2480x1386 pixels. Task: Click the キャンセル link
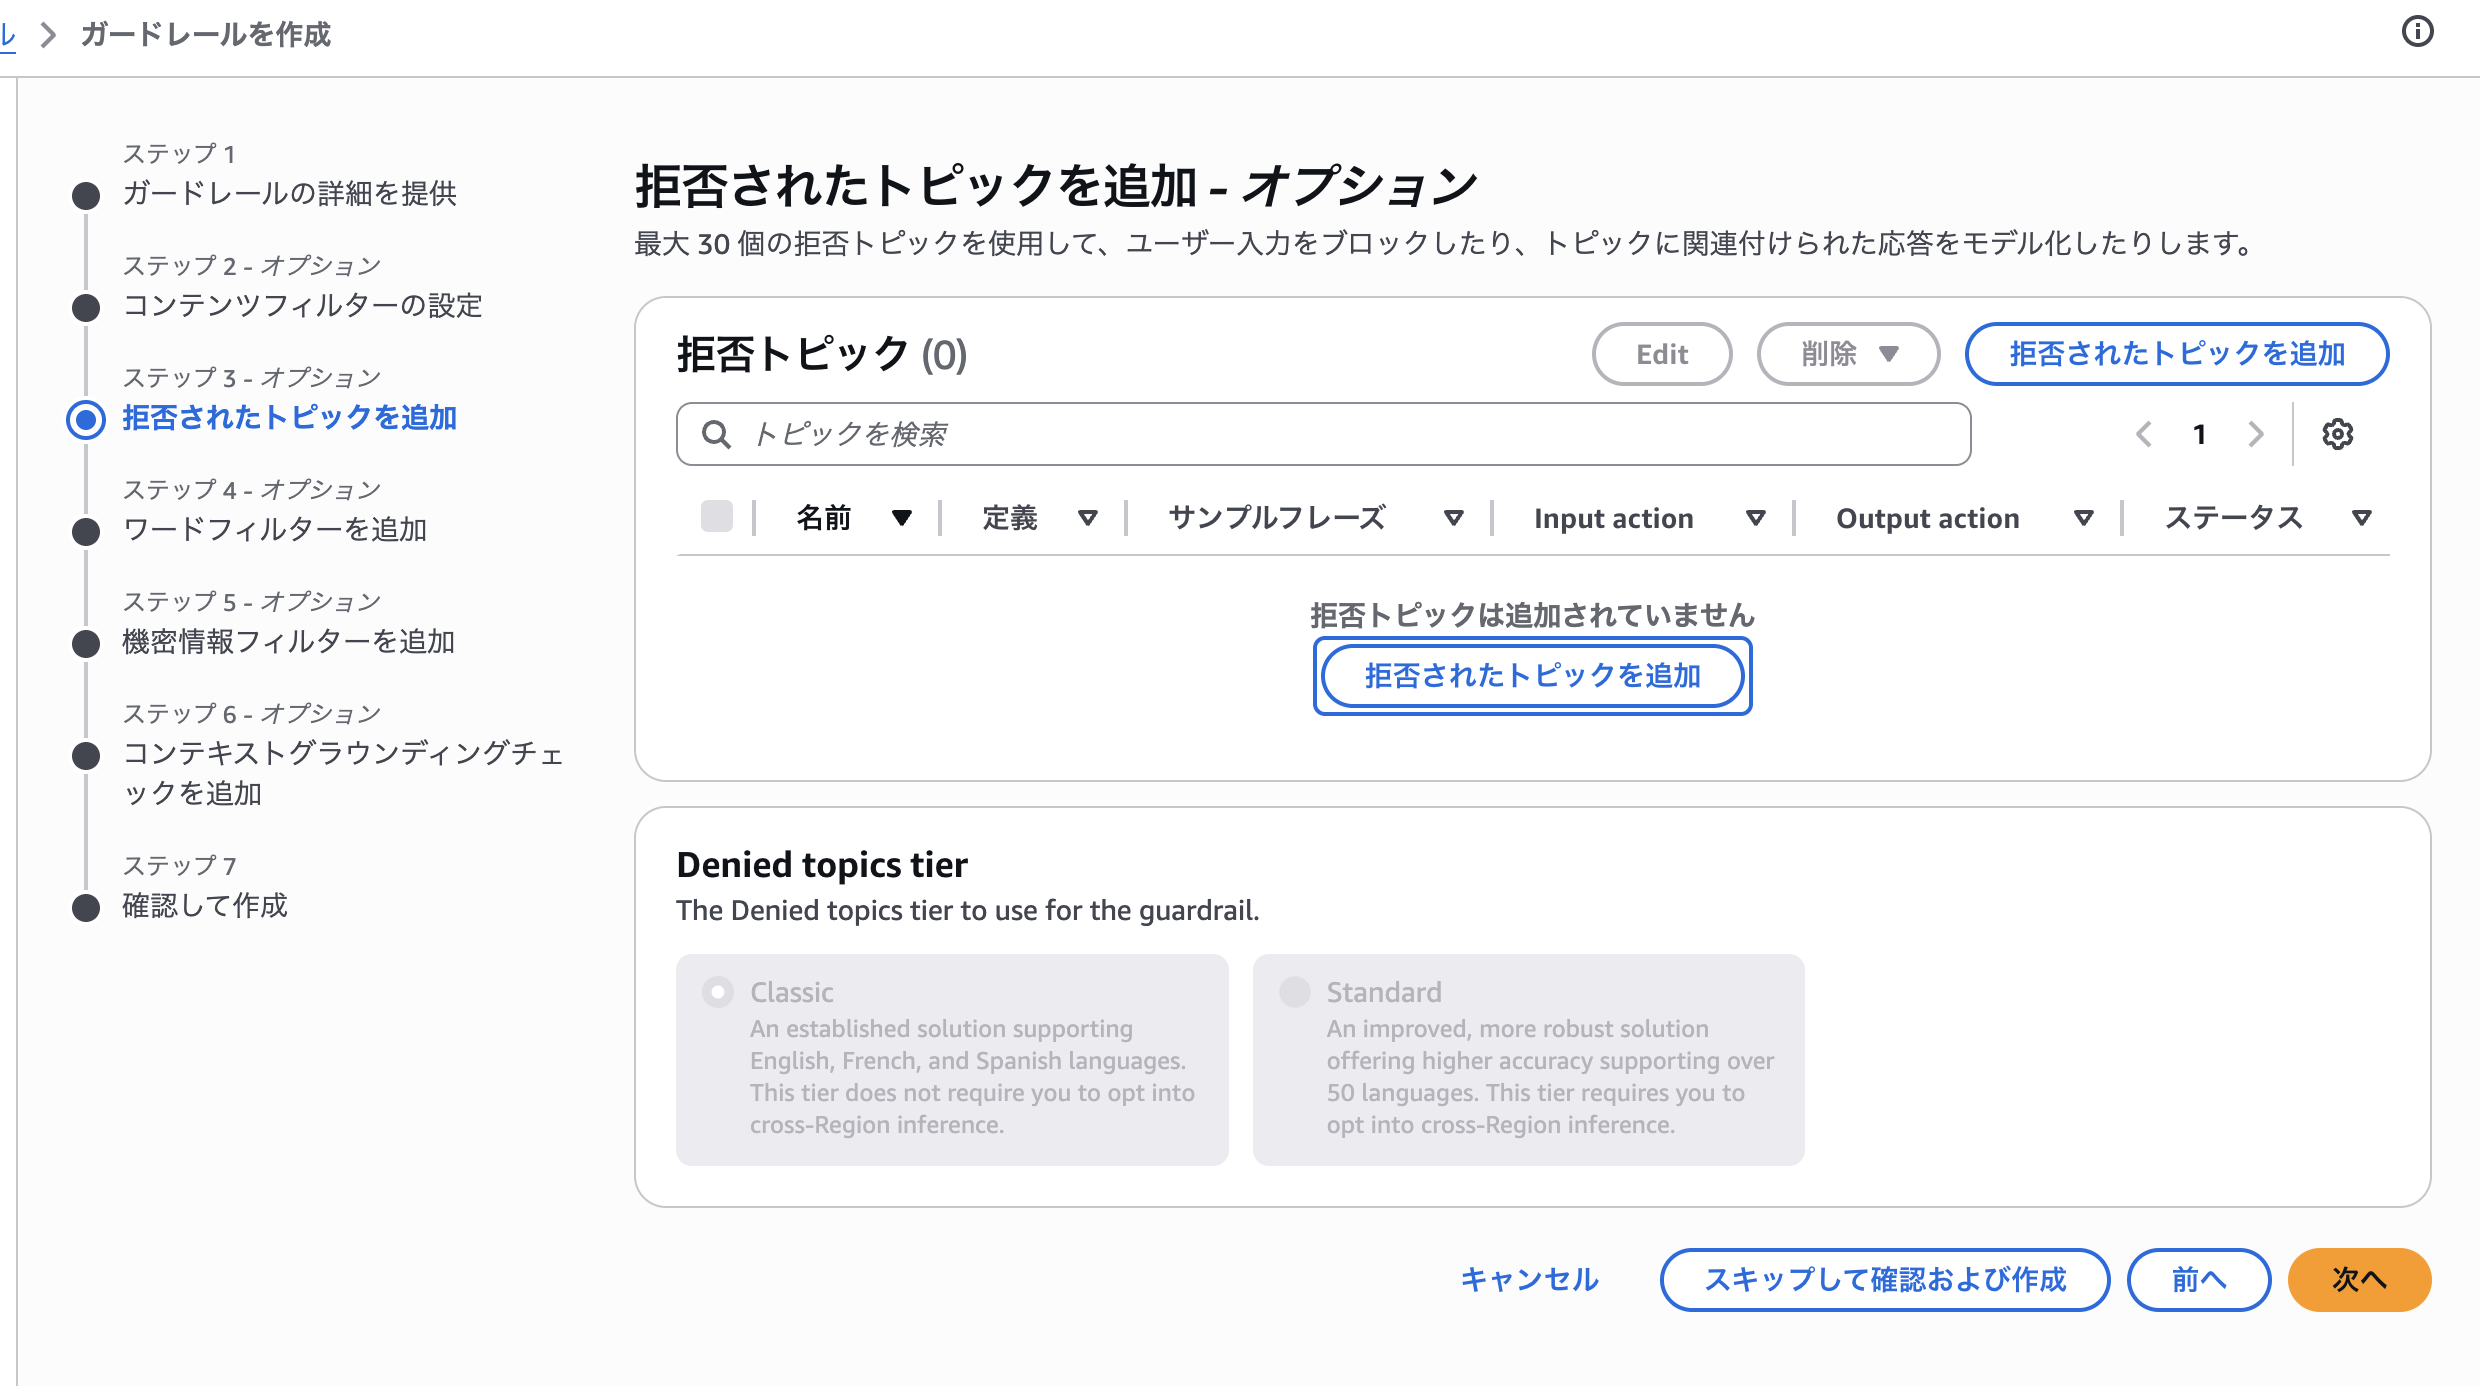[x=1529, y=1280]
